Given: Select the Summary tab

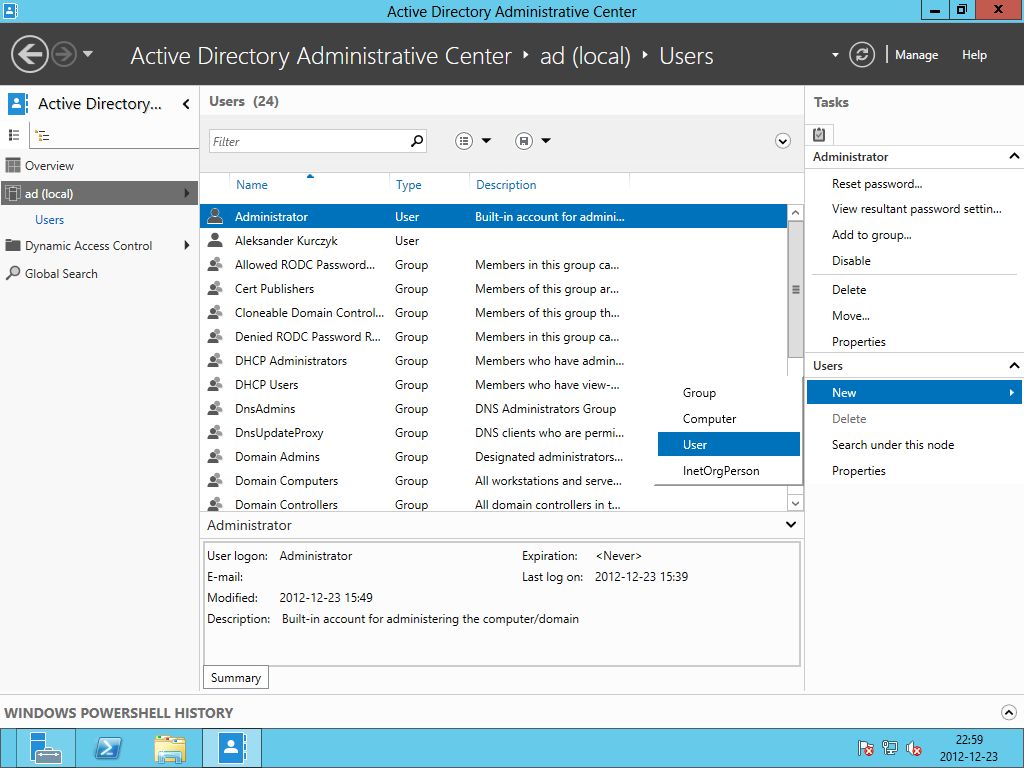Looking at the screenshot, I should [x=236, y=678].
